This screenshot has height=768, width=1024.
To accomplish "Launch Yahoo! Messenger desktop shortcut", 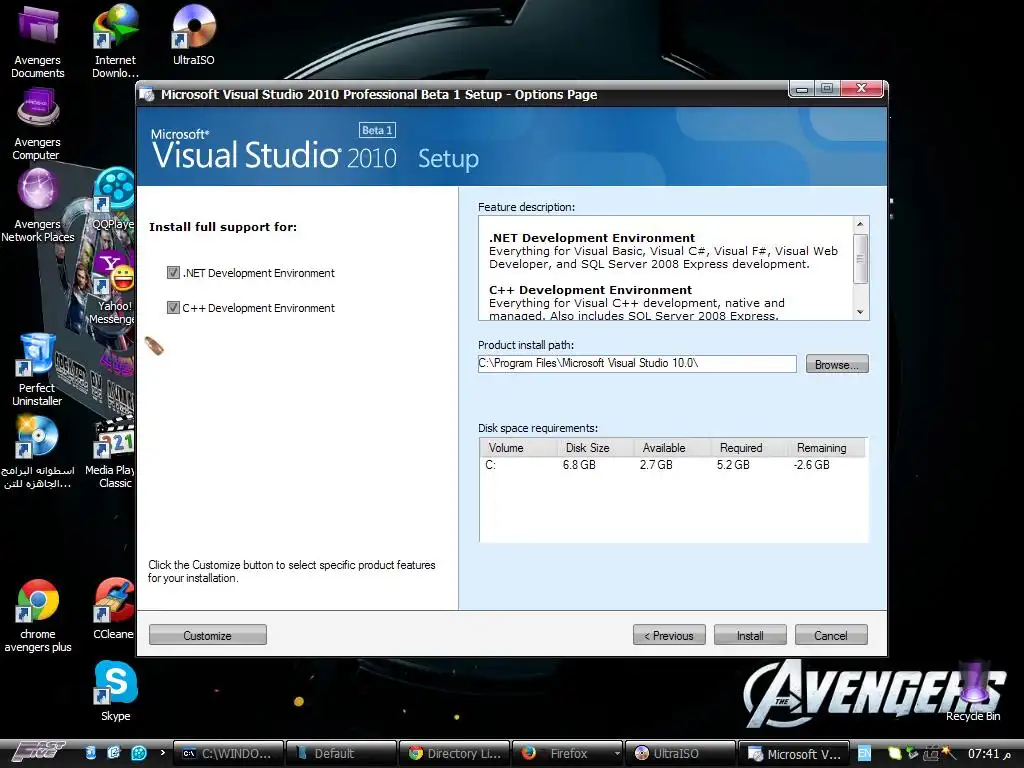I will [114, 287].
